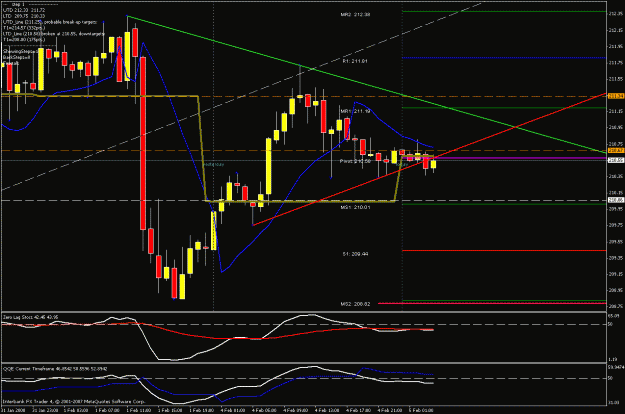This screenshot has width=625, height=414.
Task: Click the first UTD values line at top
Action: (x=24, y=10)
